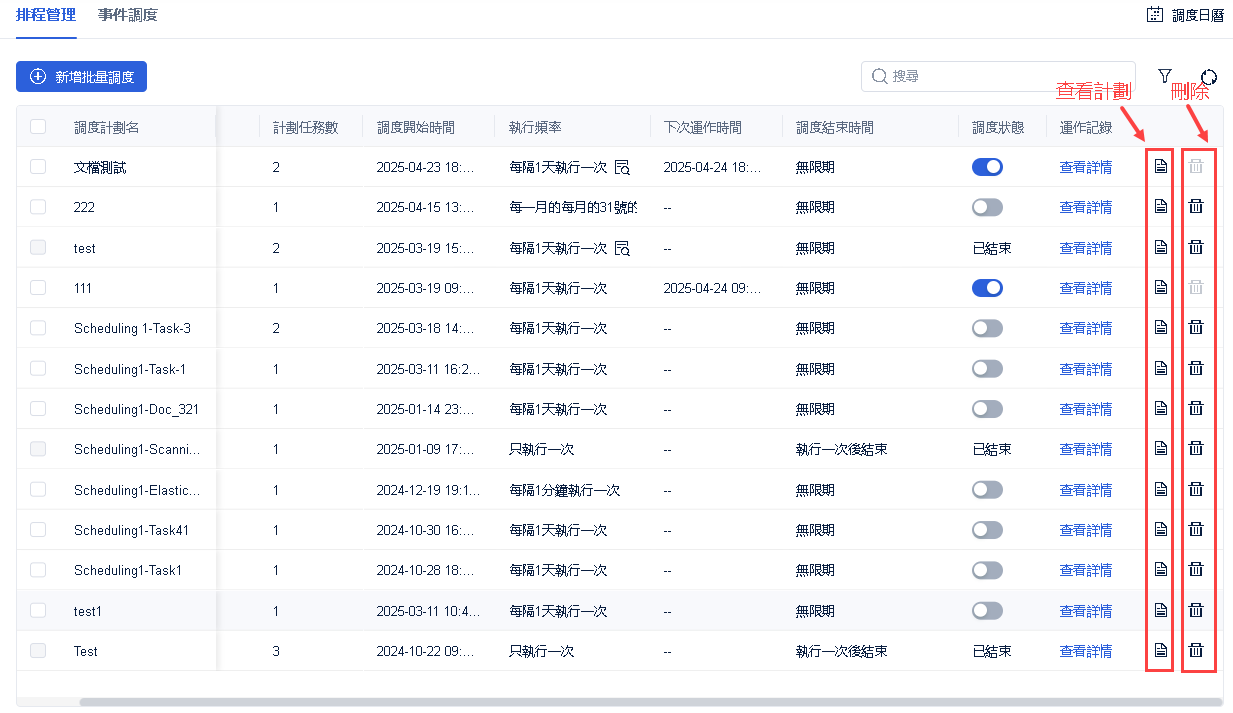Click frequency detail icon in test row
This screenshot has height=713, width=1233.
[x=622, y=248]
